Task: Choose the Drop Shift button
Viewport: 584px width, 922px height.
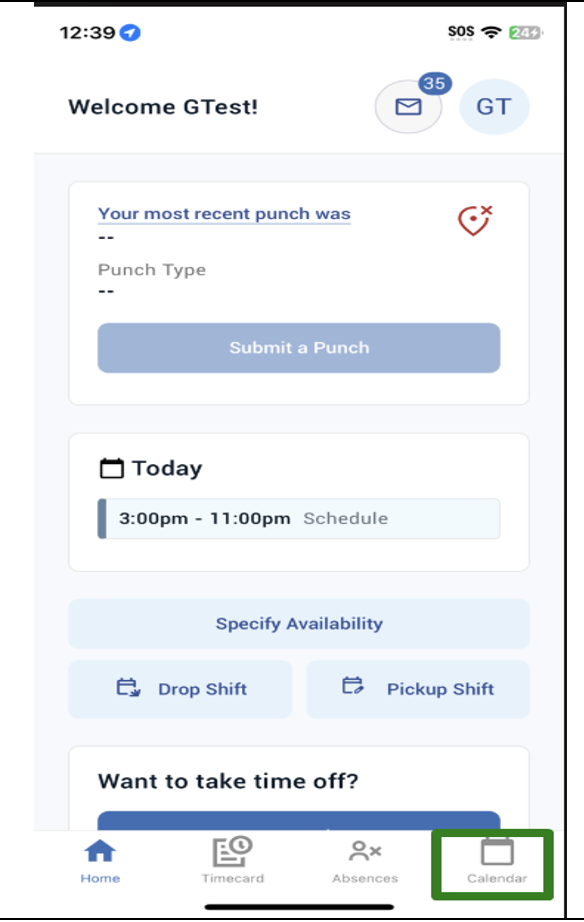Action: (180, 689)
